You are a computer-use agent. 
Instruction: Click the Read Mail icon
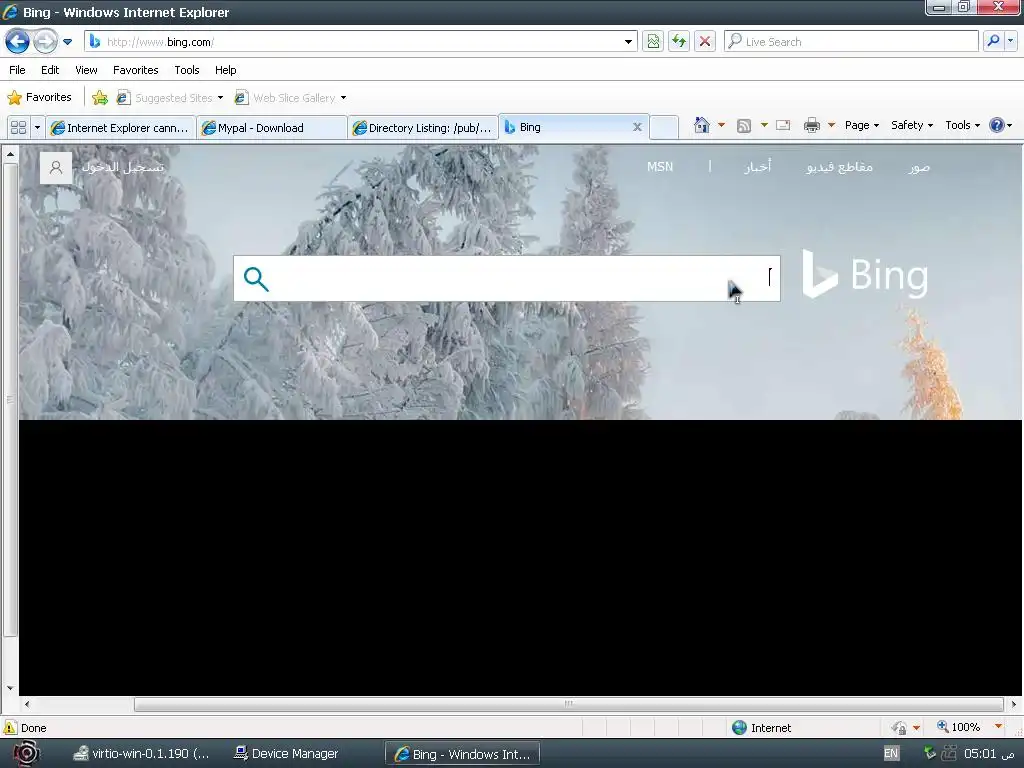(783, 125)
